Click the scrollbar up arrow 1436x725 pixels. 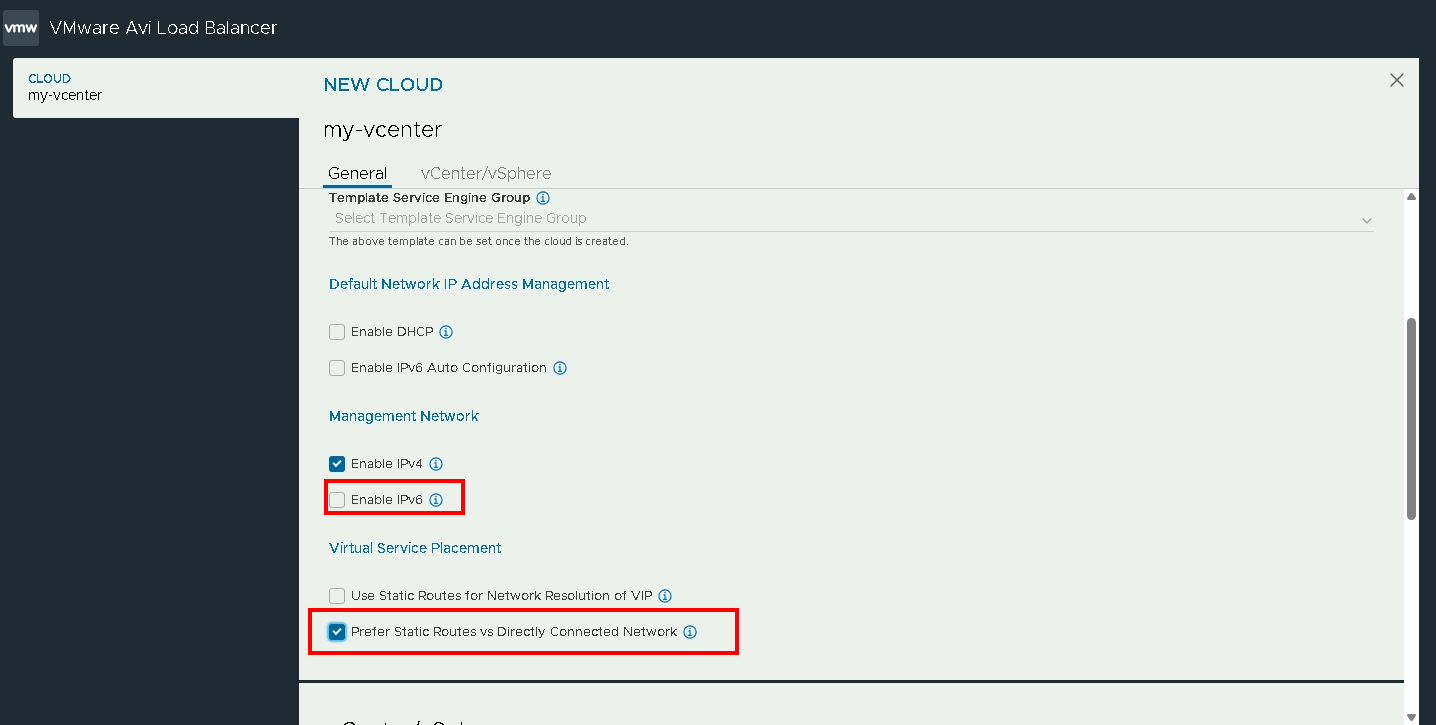point(1411,197)
